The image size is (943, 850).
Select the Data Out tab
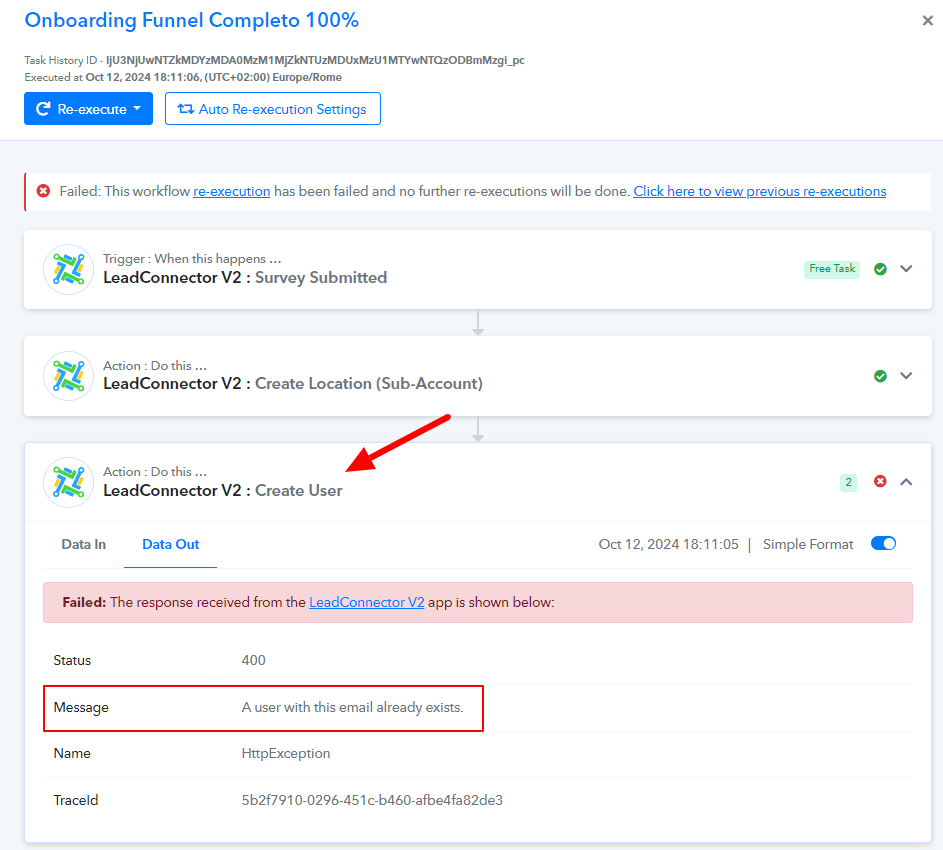(x=170, y=544)
